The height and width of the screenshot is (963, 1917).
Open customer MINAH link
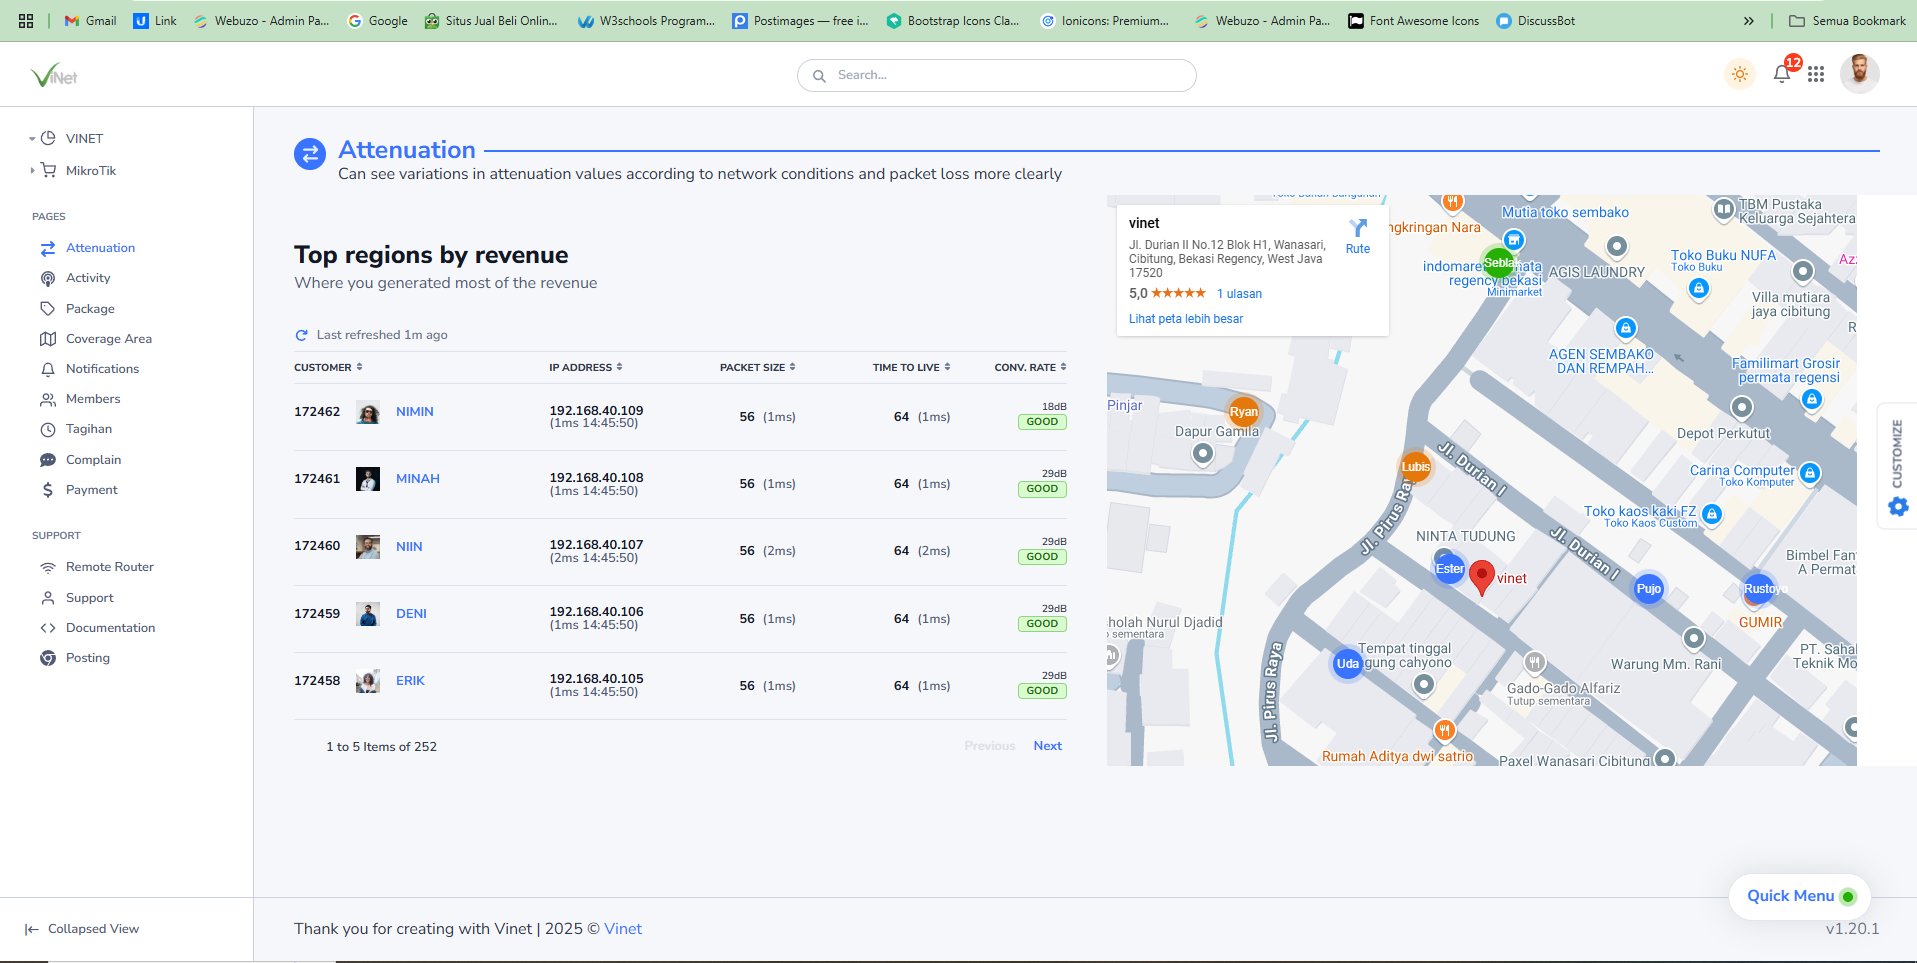coord(418,479)
